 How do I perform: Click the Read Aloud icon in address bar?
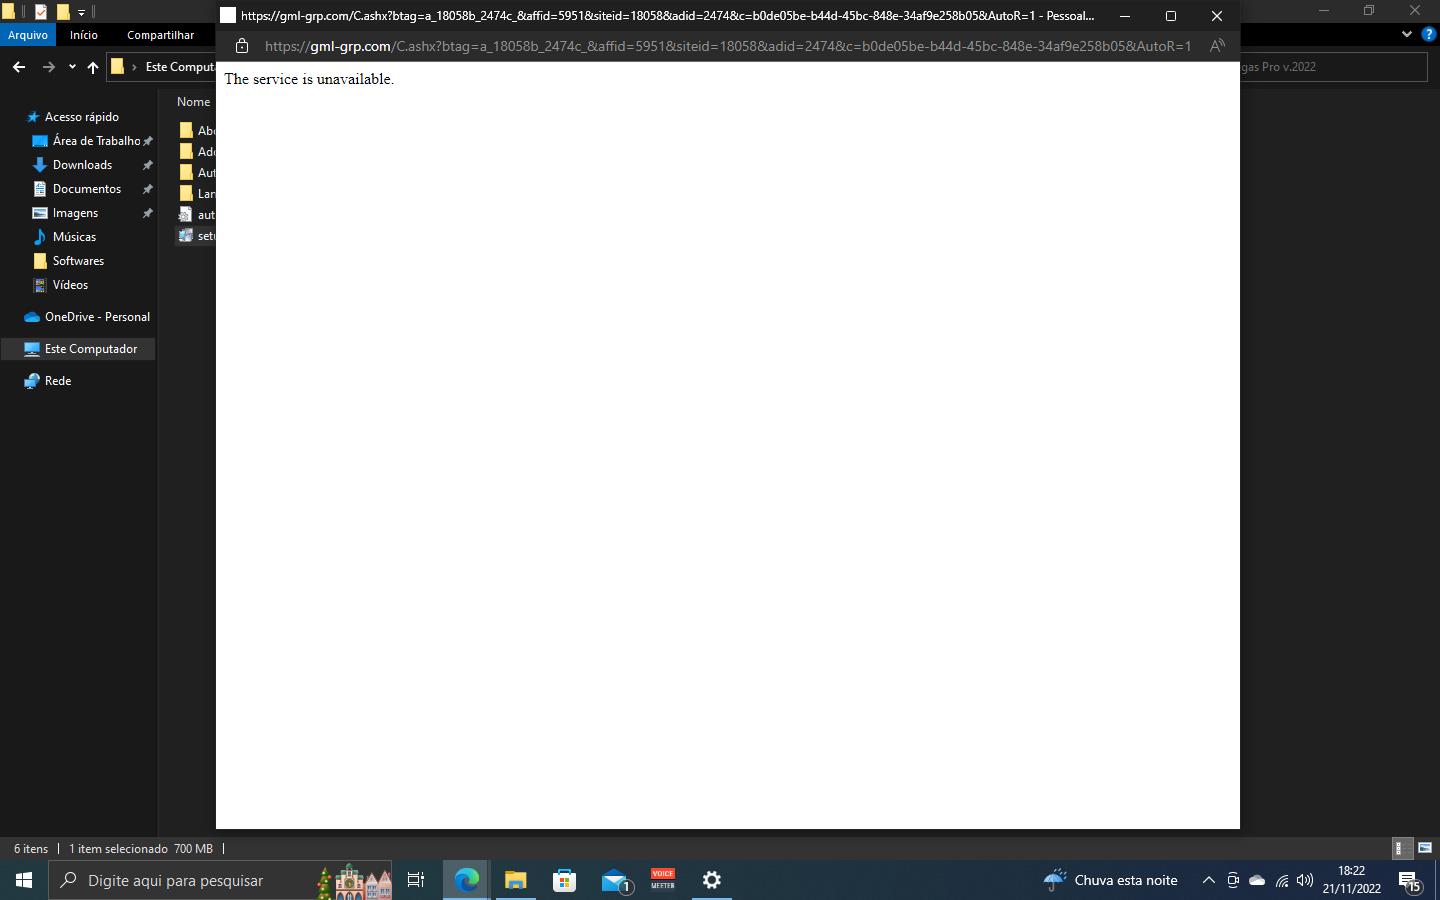(x=1216, y=46)
